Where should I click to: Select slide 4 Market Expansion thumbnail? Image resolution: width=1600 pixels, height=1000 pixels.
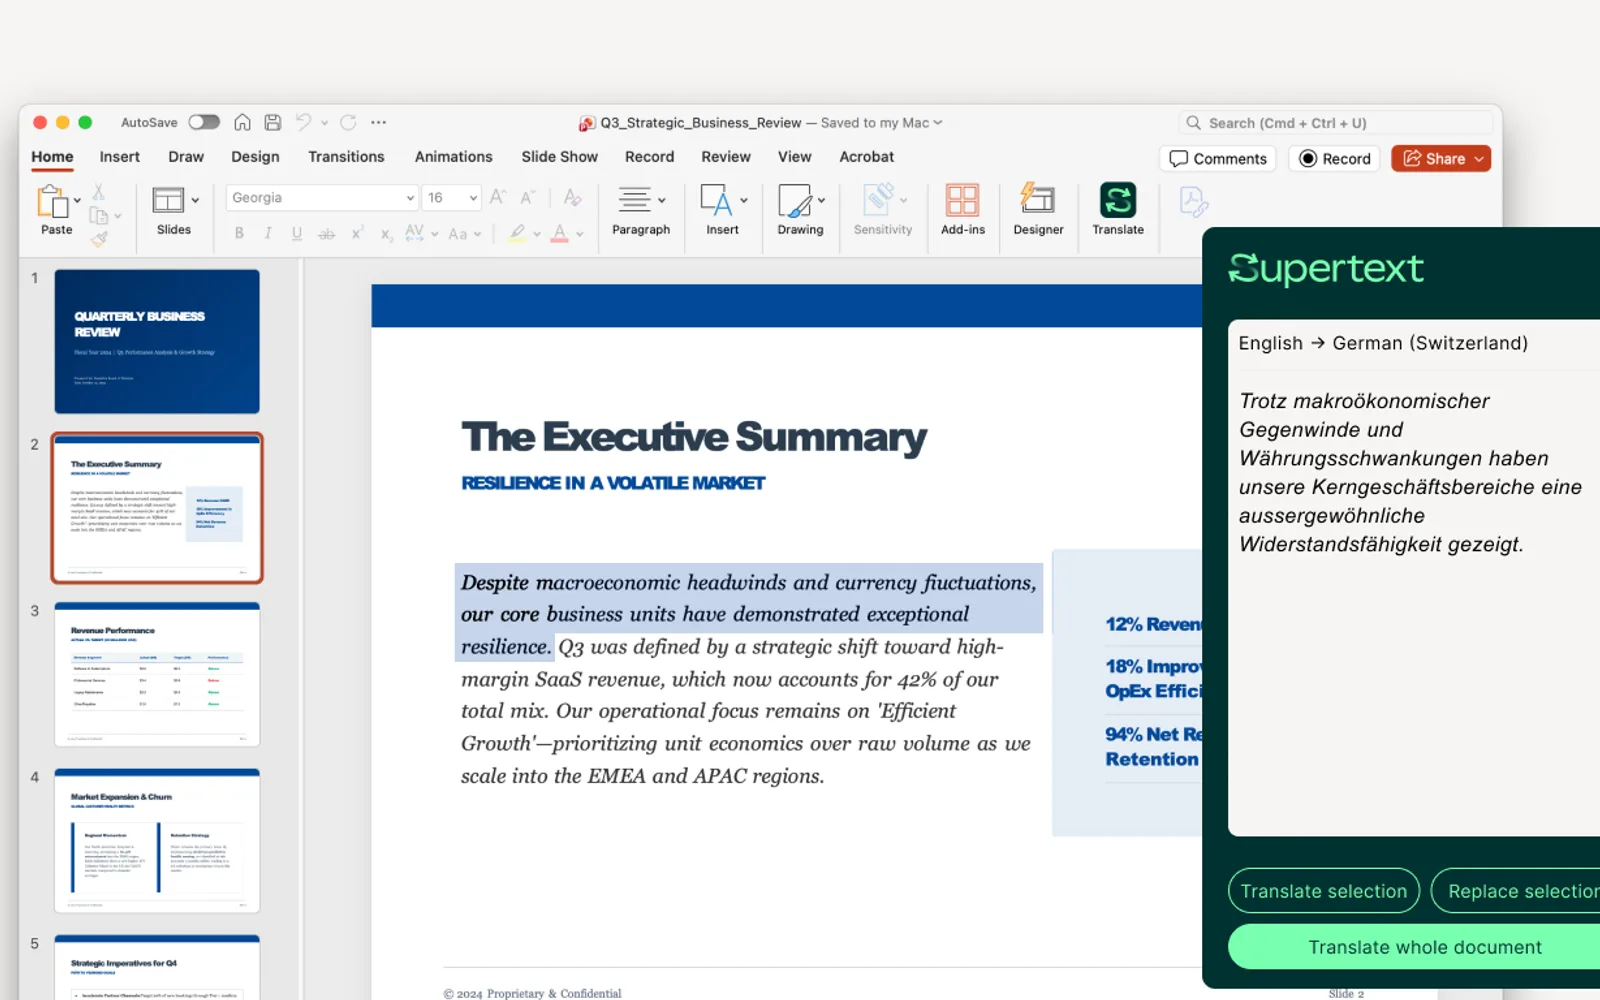(x=157, y=841)
